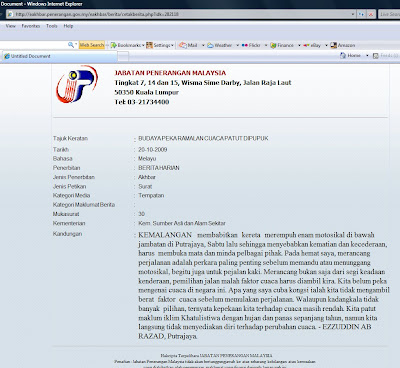The width and height of the screenshot is (400, 368).
Task: Click the date value 20-10-2009
Action: pyautogui.click(x=153, y=150)
